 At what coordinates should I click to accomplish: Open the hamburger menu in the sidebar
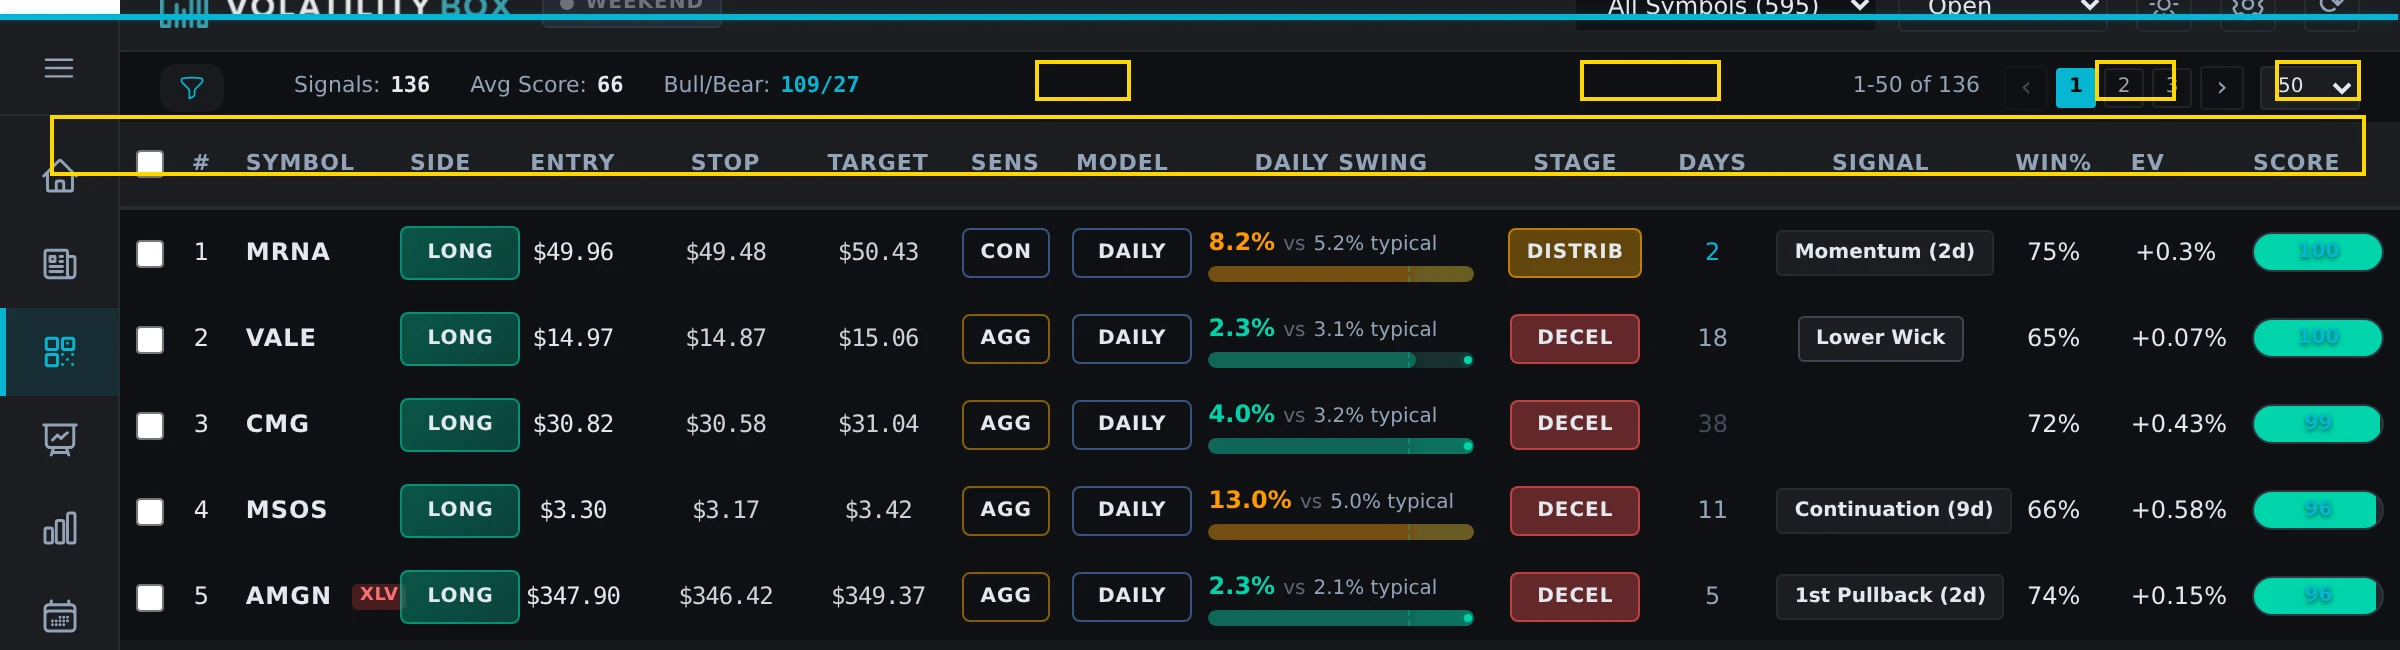(x=59, y=68)
